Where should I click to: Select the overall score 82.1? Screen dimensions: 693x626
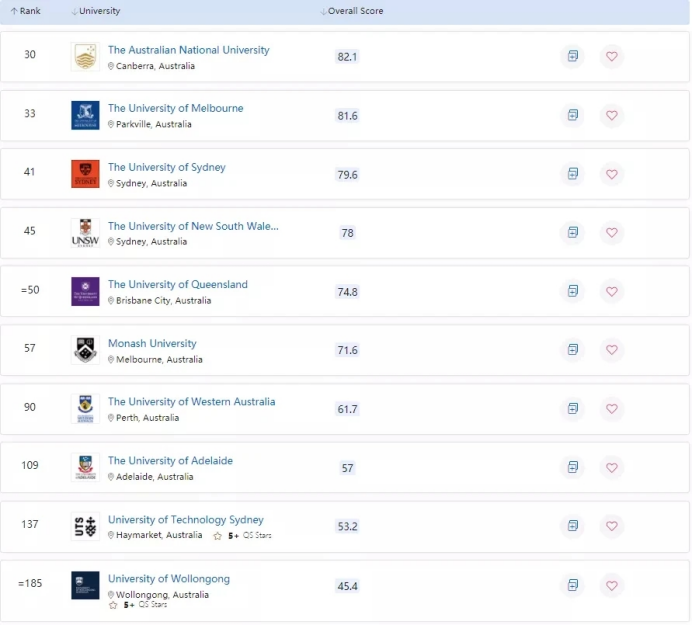click(347, 57)
